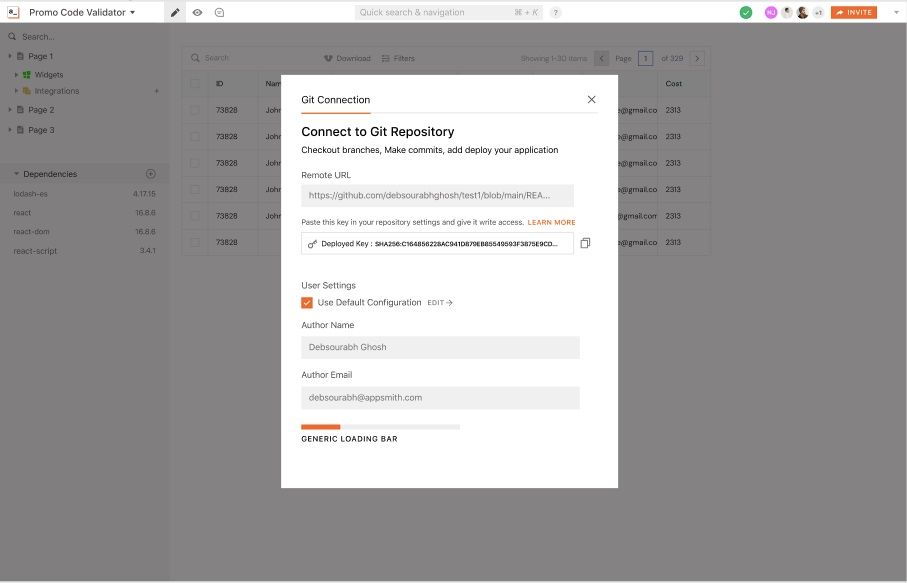This screenshot has height=583, width=907.
Task: Go to next table page arrow
Action: click(x=697, y=58)
